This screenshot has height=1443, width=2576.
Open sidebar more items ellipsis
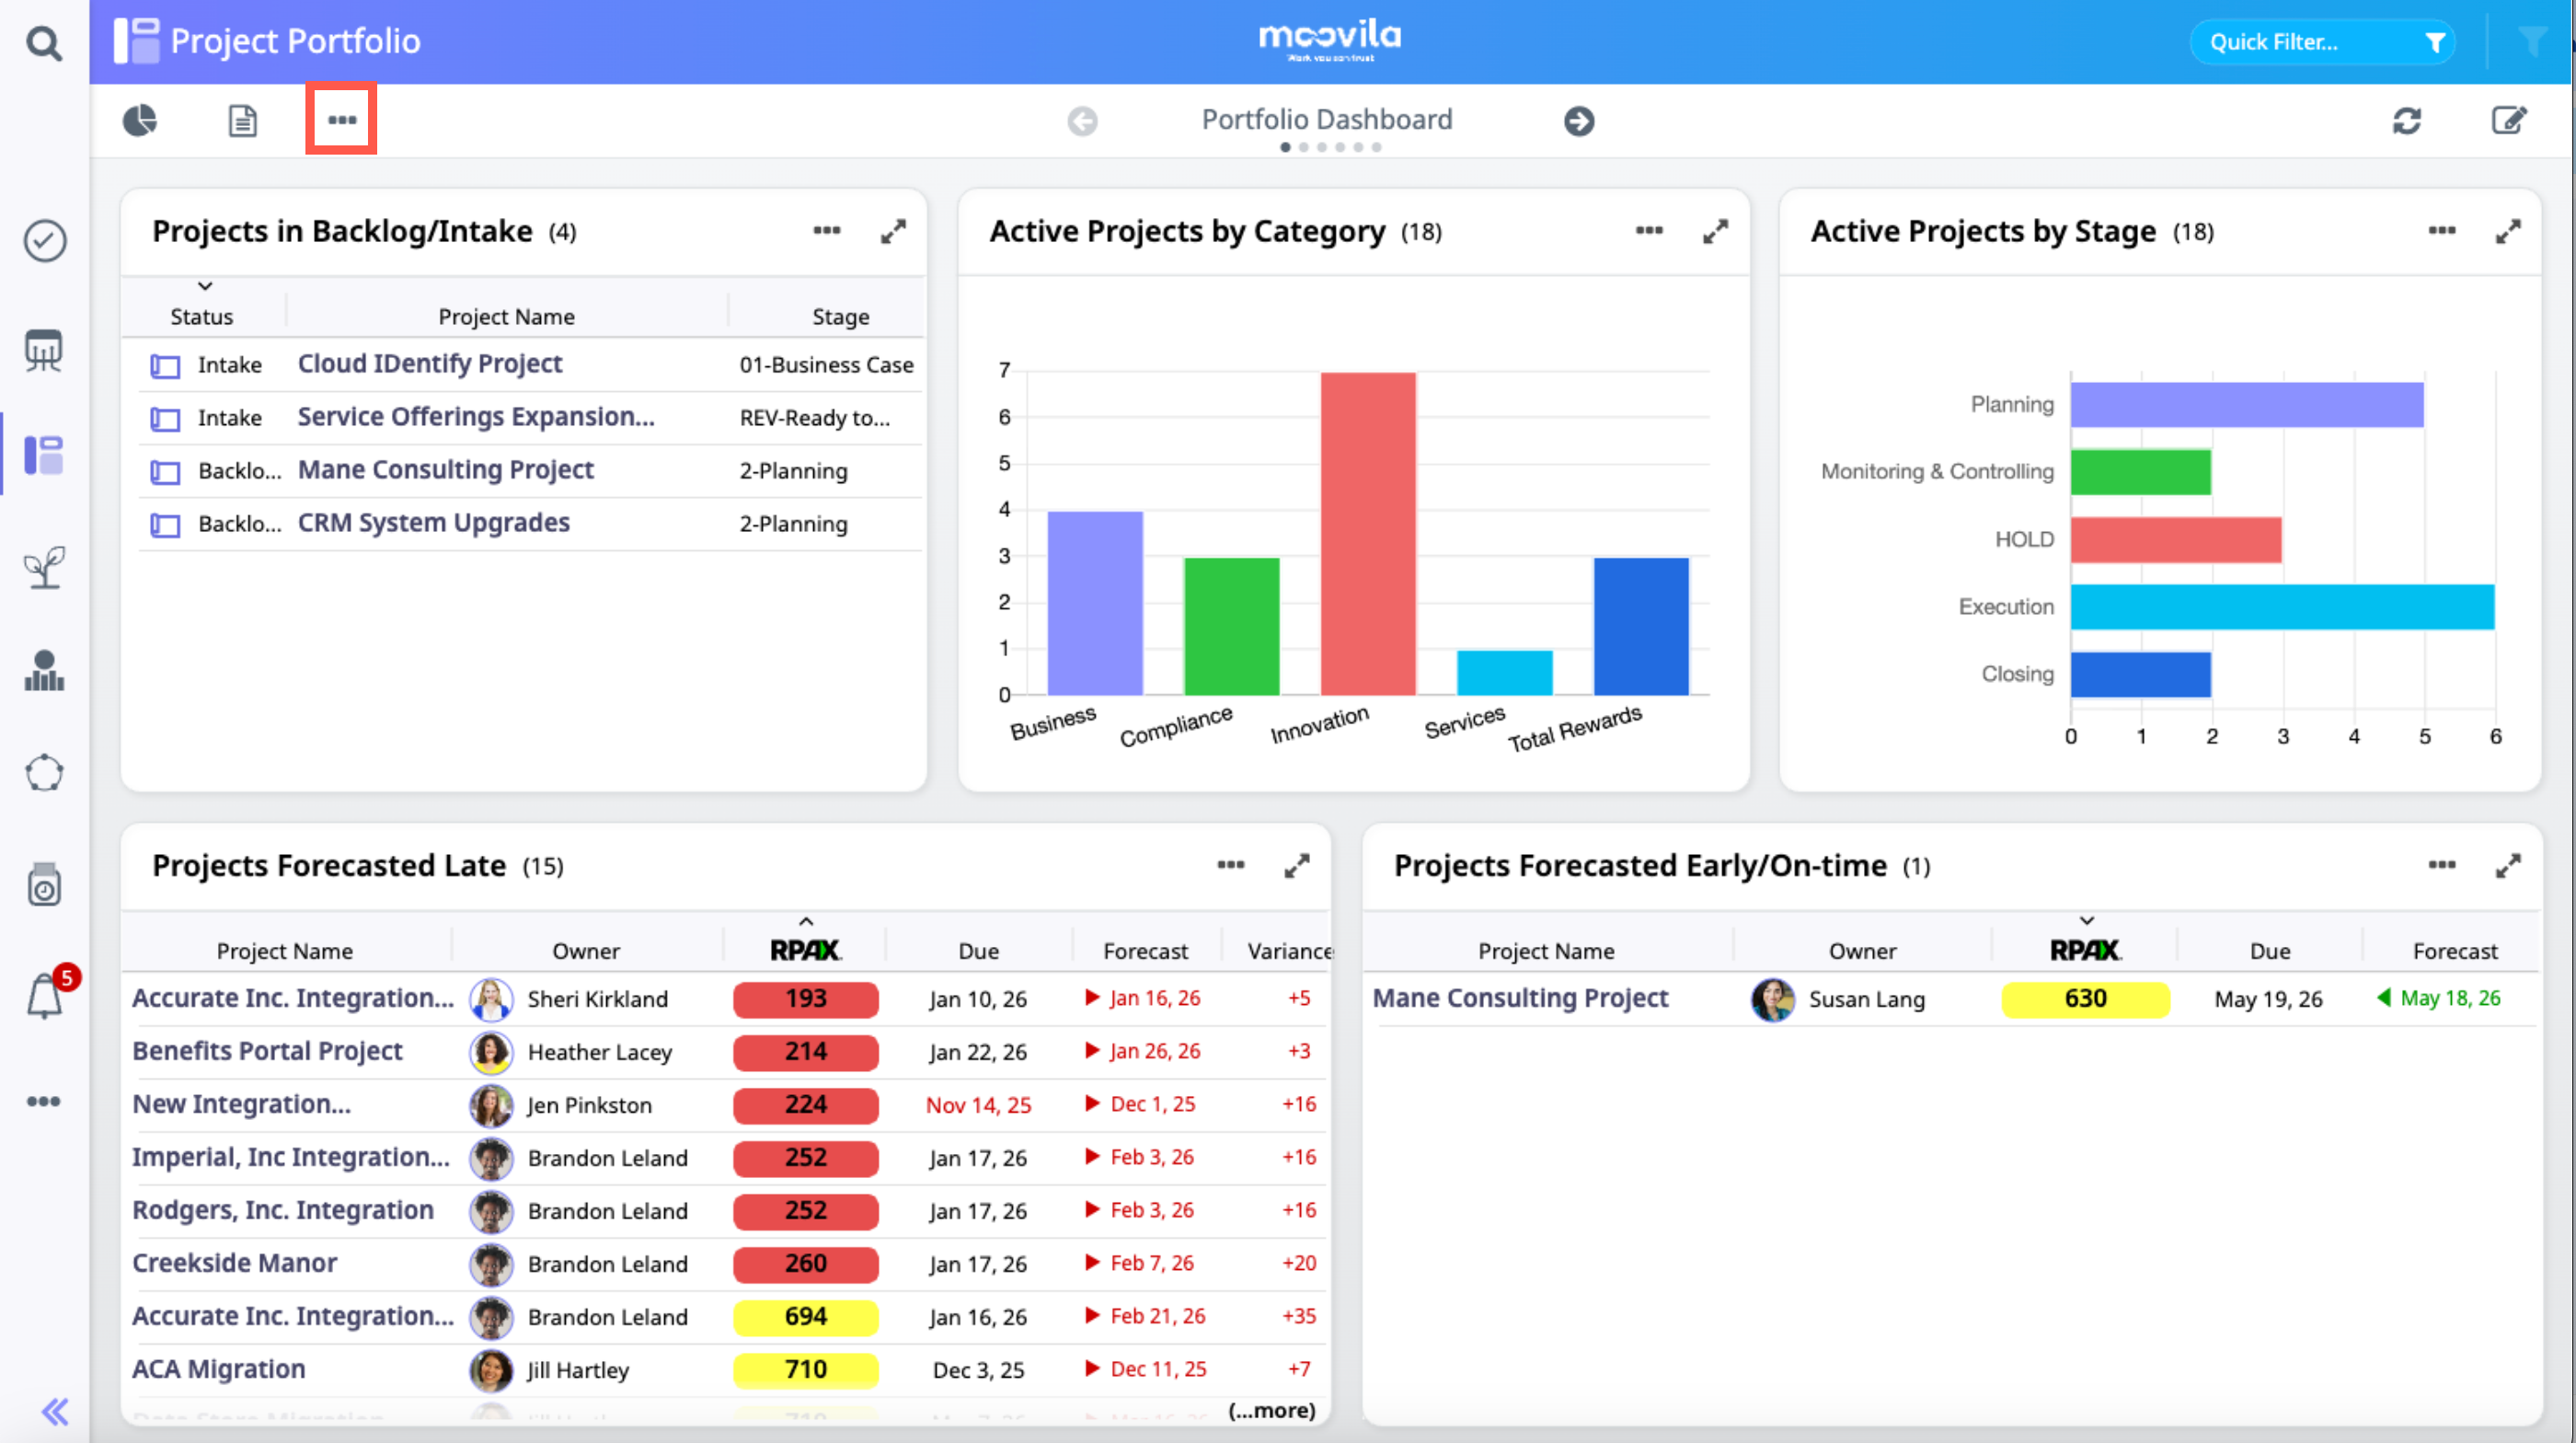43,1101
